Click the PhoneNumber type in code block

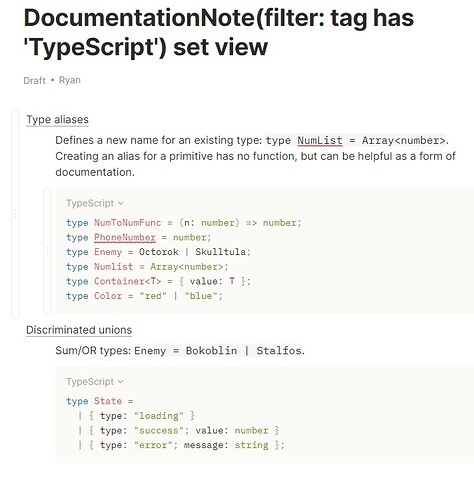click(125, 237)
